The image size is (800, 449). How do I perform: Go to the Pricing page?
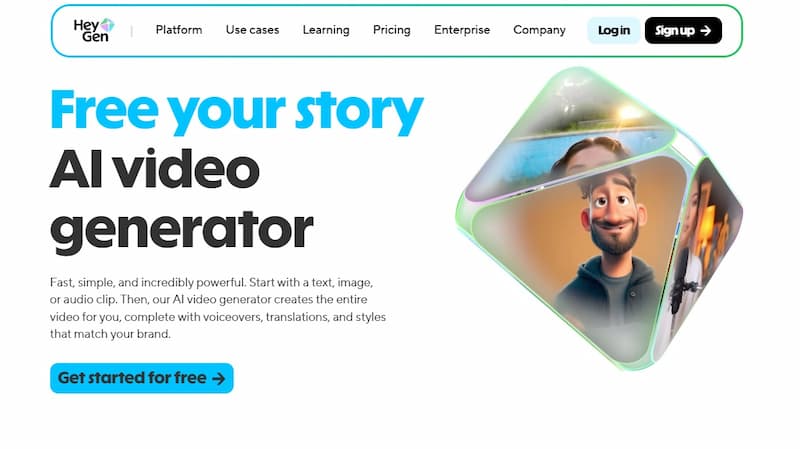391,30
